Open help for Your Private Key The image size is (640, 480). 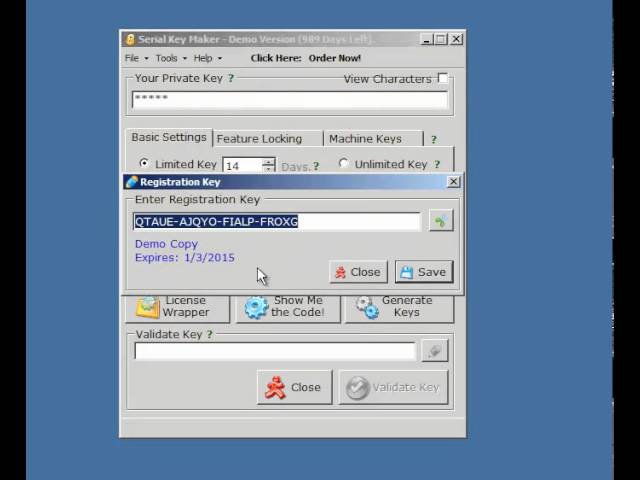click(x=231, y=78)
